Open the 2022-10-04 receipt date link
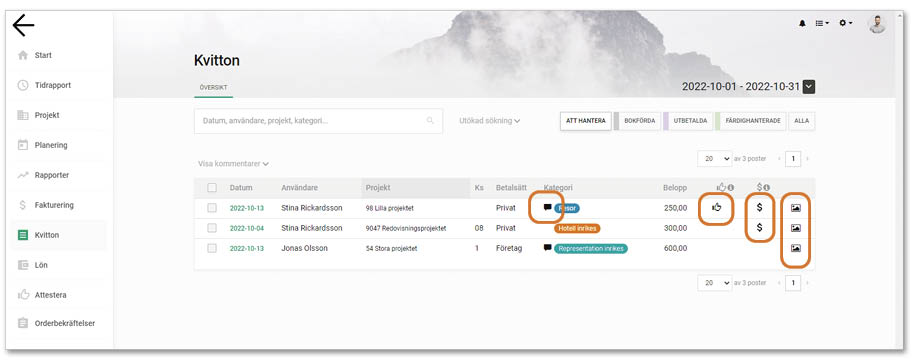The width and height of the screenshot is (912, 363). (247, 228)
